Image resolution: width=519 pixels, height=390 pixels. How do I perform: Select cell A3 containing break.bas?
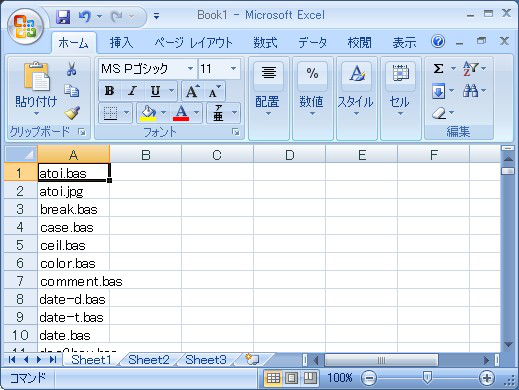click(73, 209)
